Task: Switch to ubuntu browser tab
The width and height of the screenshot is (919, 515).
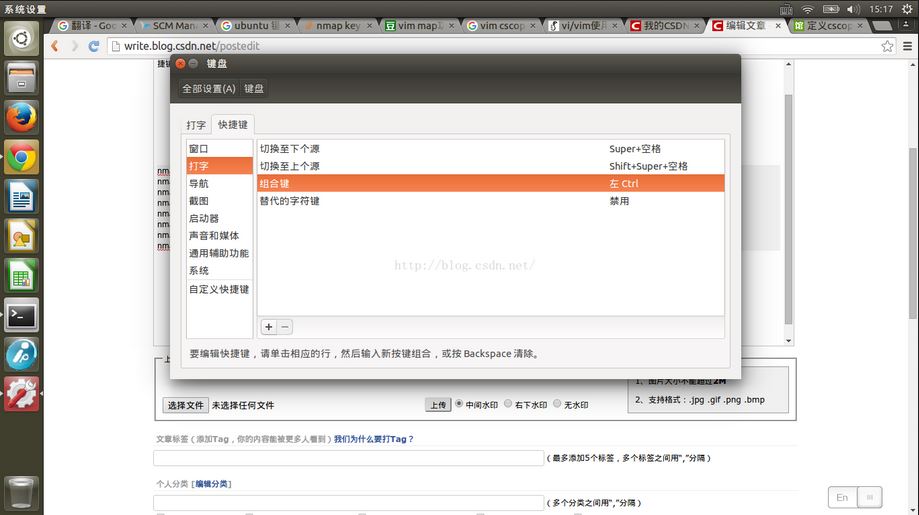Action: tap(256, 26)
